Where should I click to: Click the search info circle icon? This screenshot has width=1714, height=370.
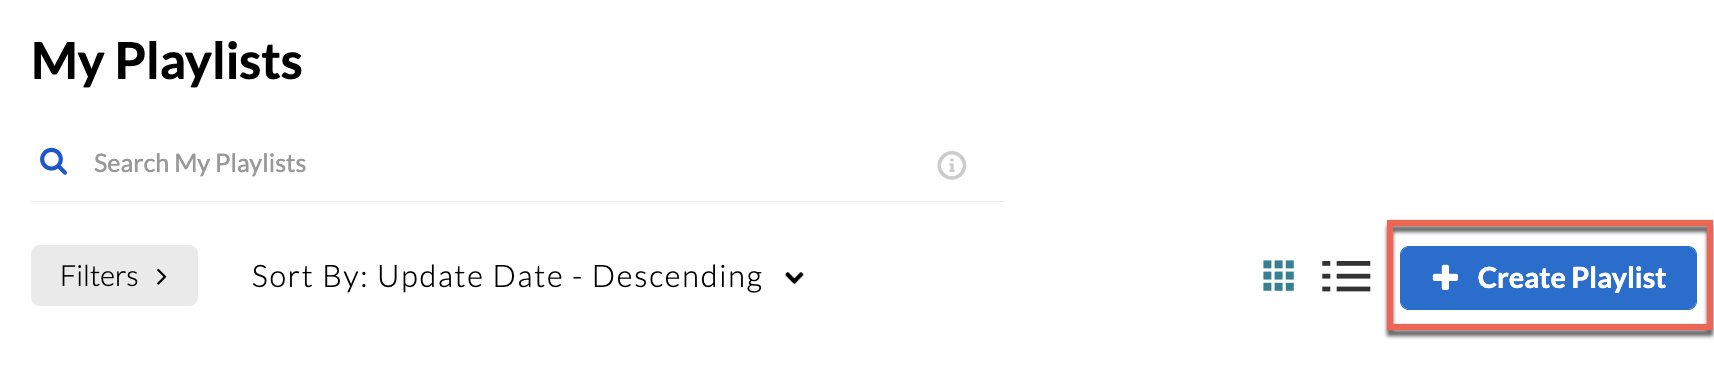(951, 165)
